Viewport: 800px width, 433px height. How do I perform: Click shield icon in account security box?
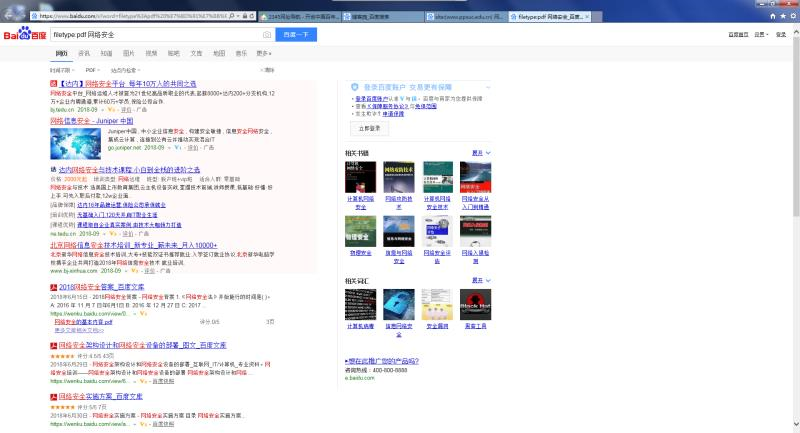[x=355, y=87]
